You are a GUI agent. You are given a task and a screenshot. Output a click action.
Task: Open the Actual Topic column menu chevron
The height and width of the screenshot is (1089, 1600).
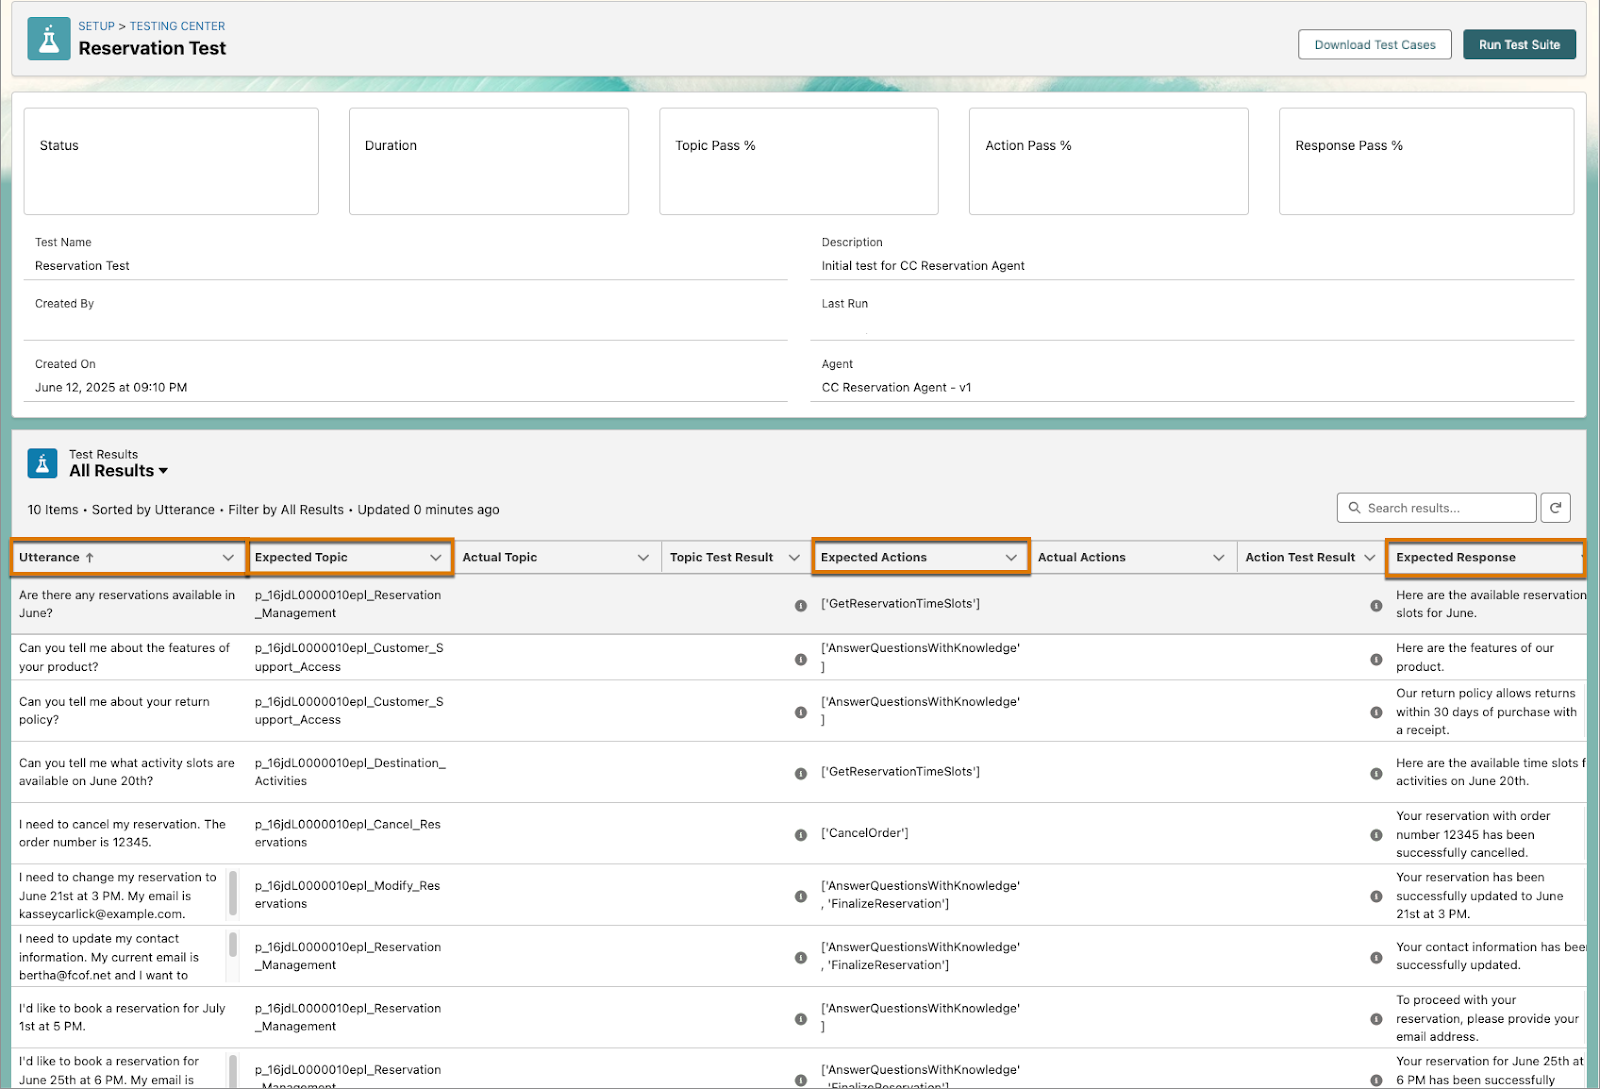coord(643,557)
